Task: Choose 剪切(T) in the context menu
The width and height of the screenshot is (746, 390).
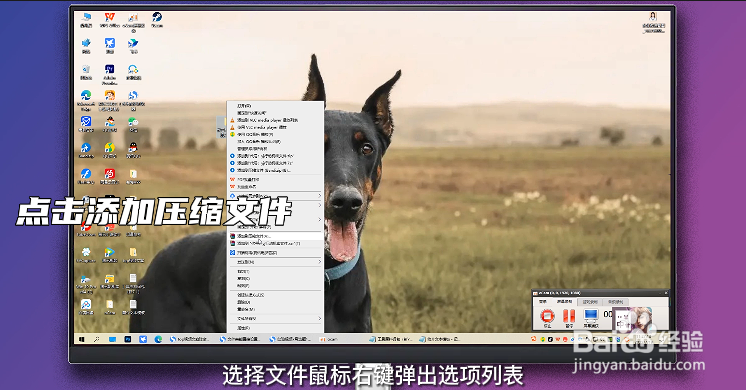Action: click(275, 272)
